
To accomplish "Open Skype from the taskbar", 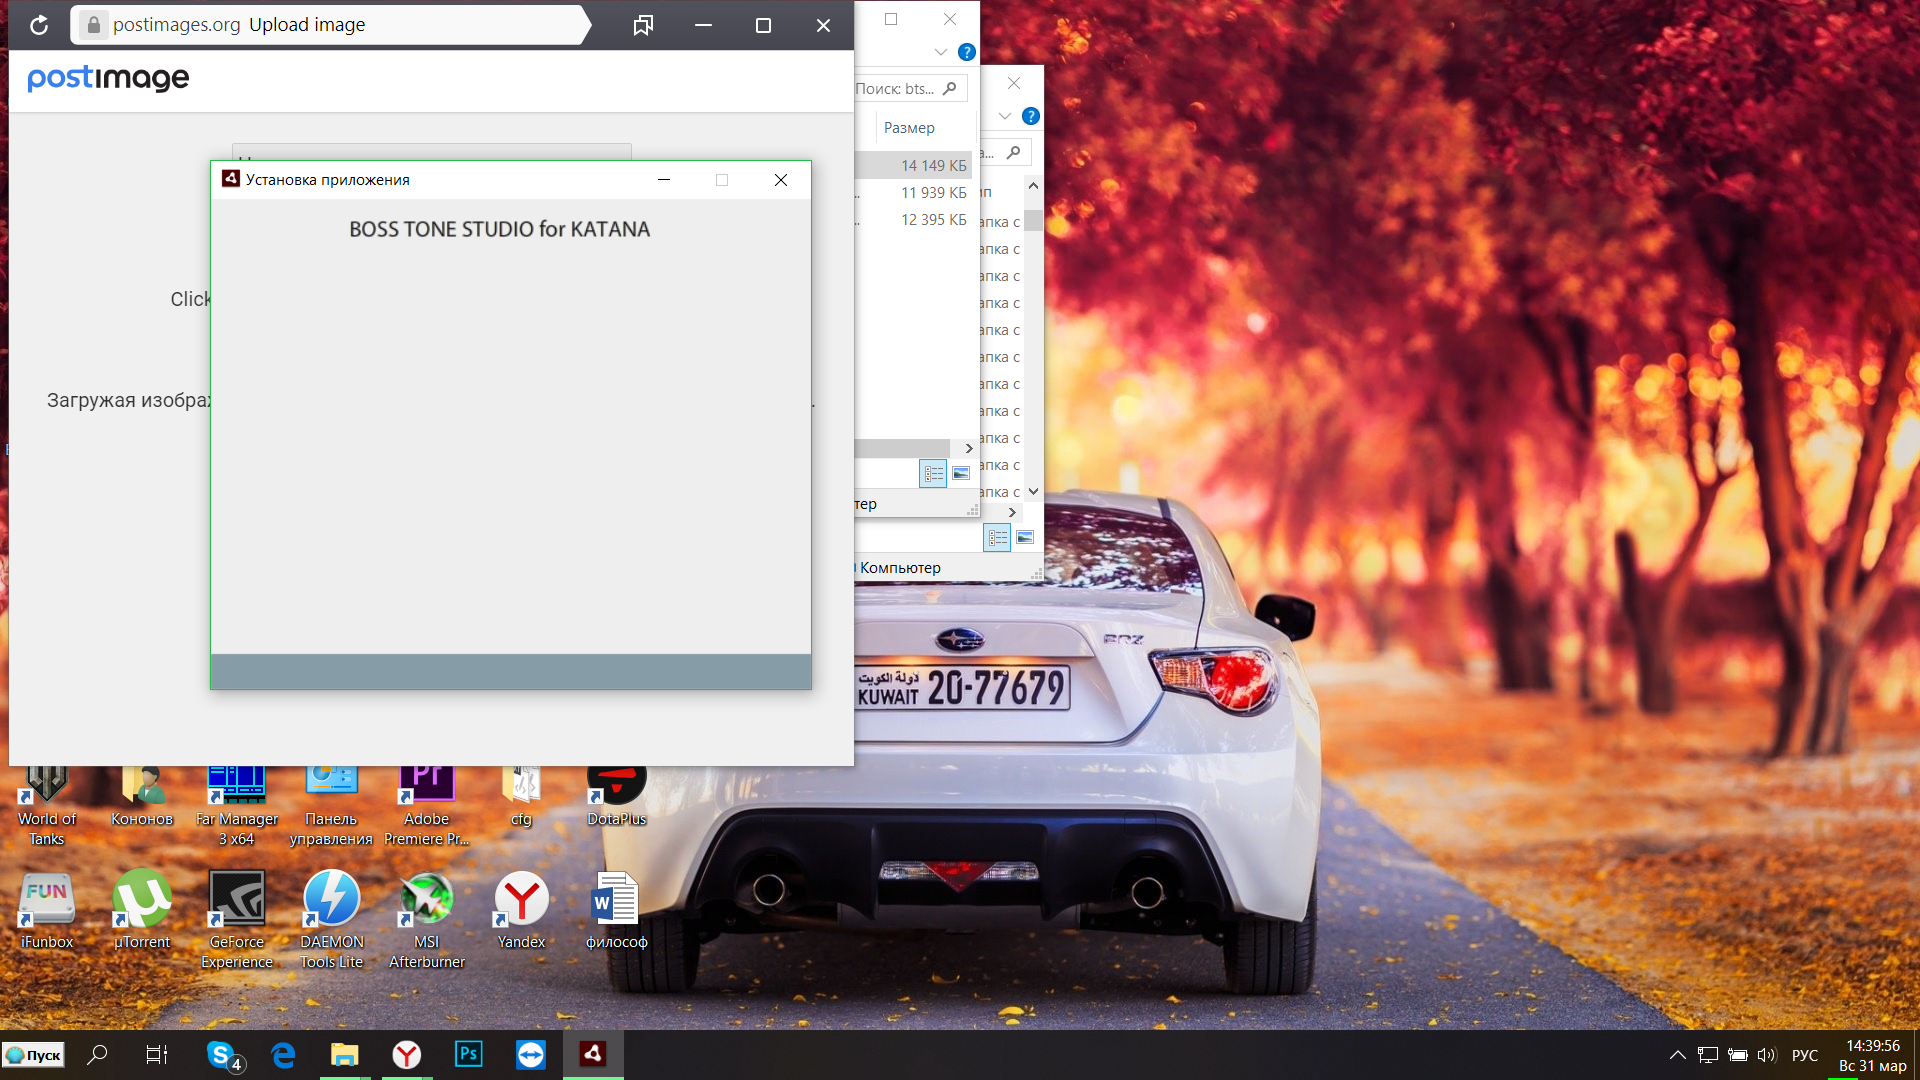I will click(222, 1055).
